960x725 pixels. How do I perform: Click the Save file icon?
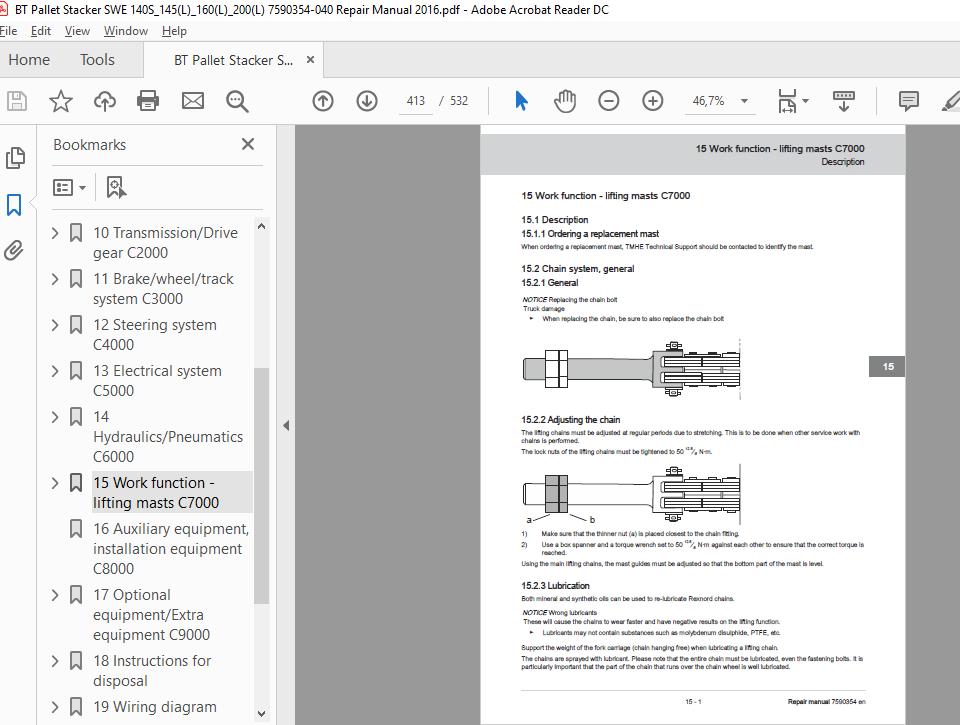pyautogui.click(x=17, y=101)
